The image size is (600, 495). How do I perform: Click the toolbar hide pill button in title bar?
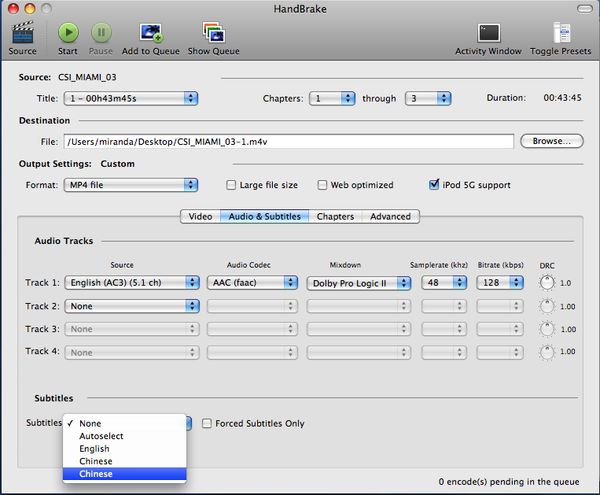coord(585,8)
